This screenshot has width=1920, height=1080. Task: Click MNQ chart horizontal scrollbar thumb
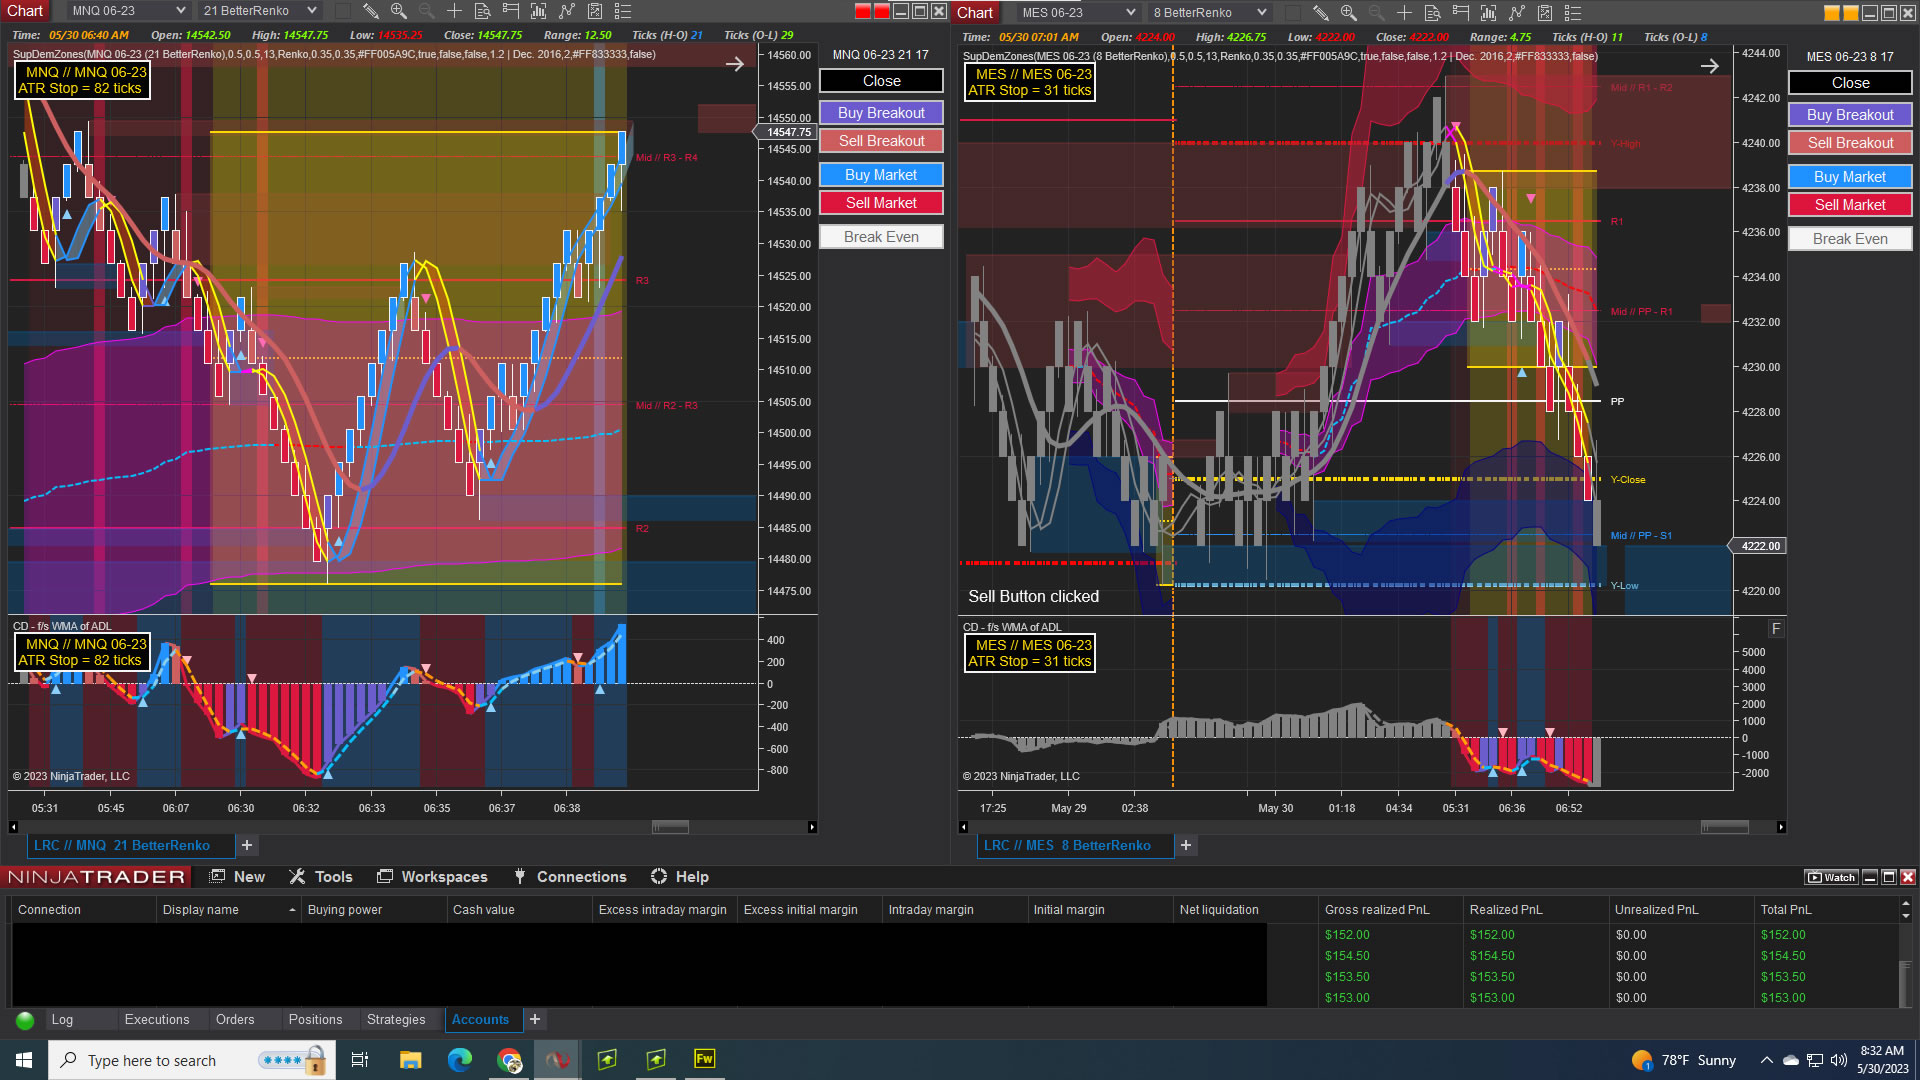point(671,827)
